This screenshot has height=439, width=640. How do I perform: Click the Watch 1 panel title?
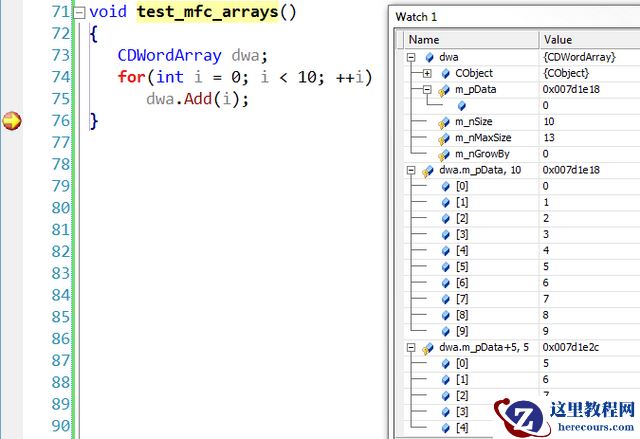coord(416,17)
